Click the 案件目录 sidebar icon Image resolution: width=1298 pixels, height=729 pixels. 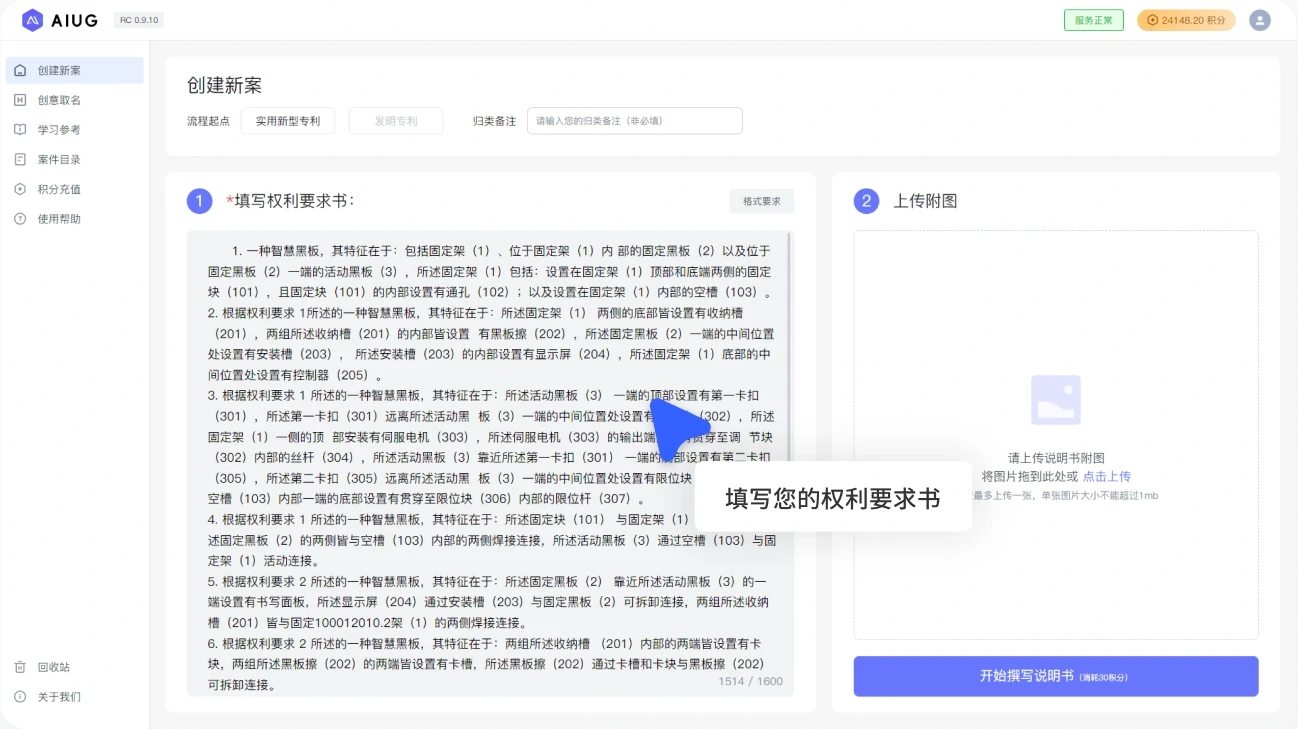pyautogui.click(x=20, y=159)
